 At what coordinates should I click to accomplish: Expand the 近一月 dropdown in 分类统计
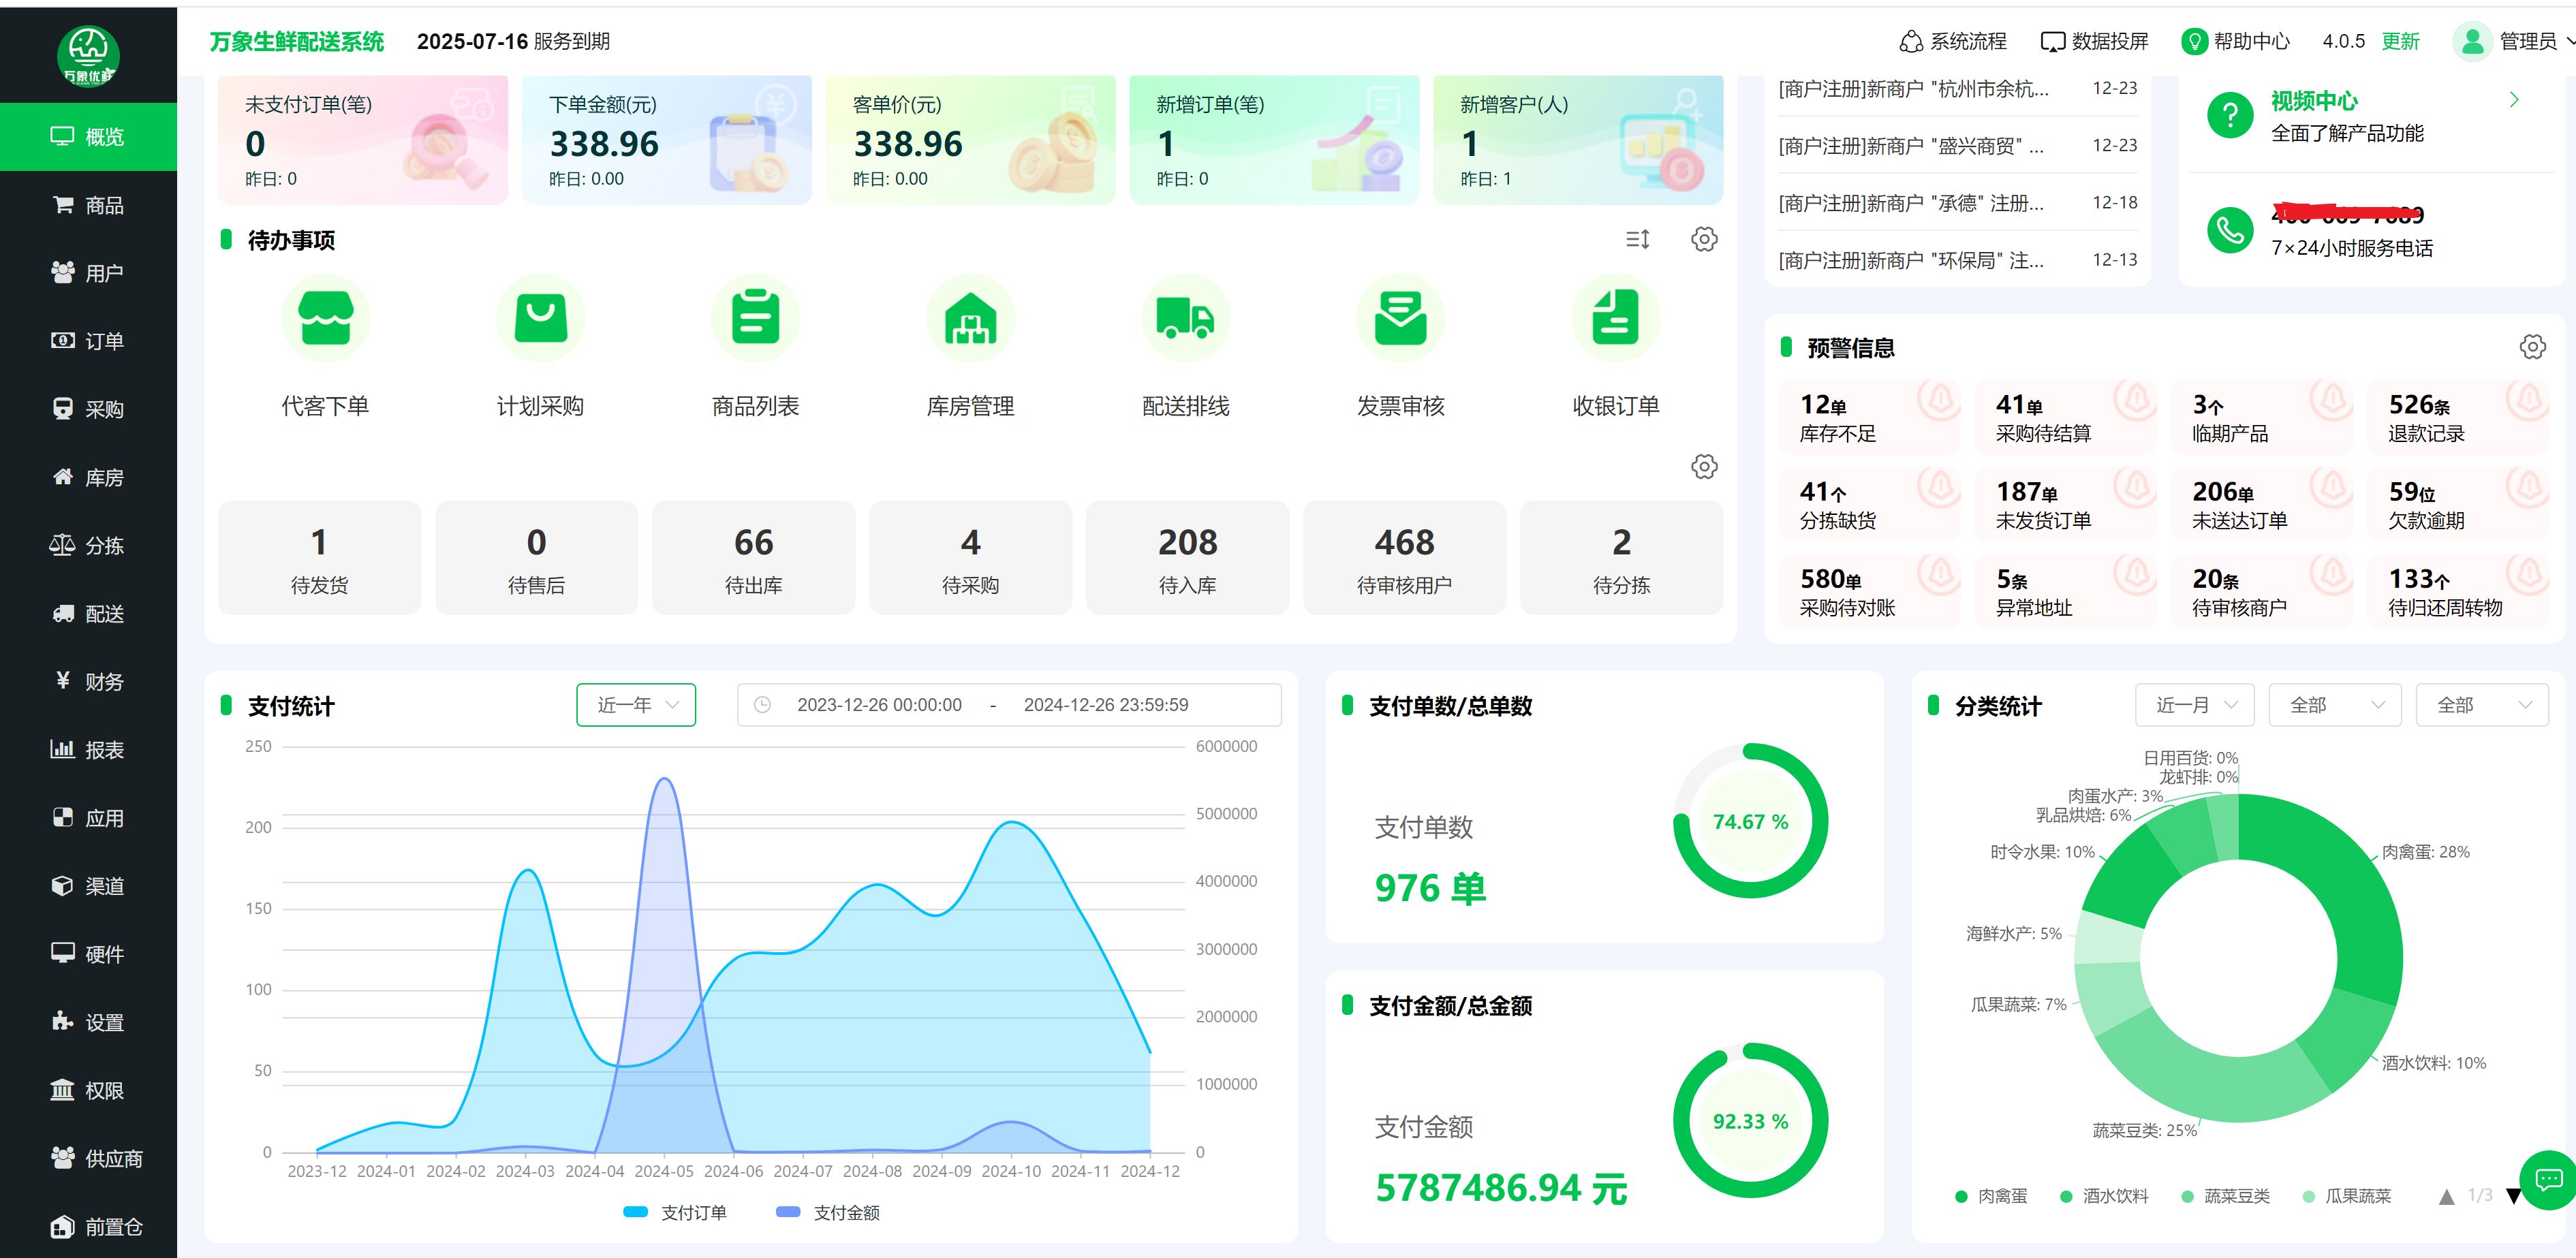pyautogui.click(x=2194, y=705)
